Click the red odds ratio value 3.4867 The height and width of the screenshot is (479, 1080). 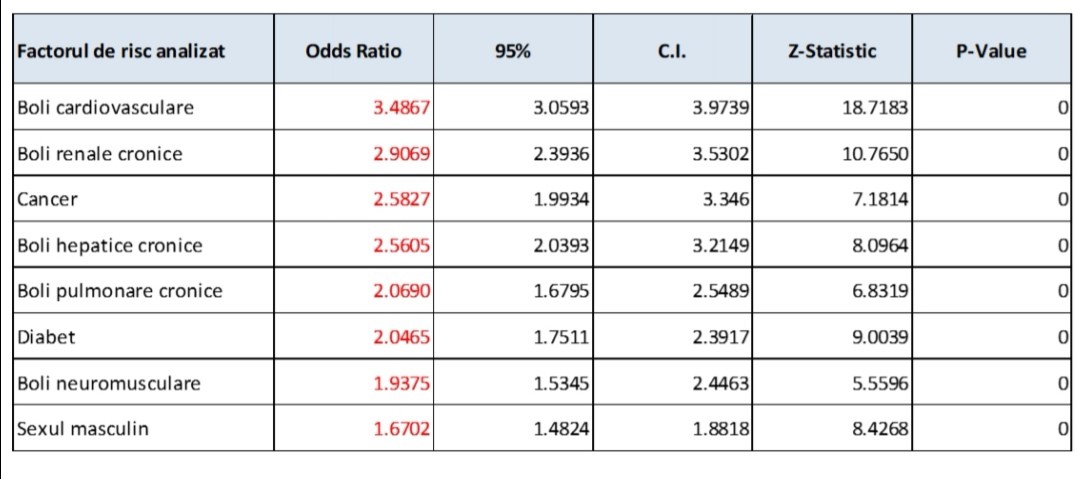401,108
